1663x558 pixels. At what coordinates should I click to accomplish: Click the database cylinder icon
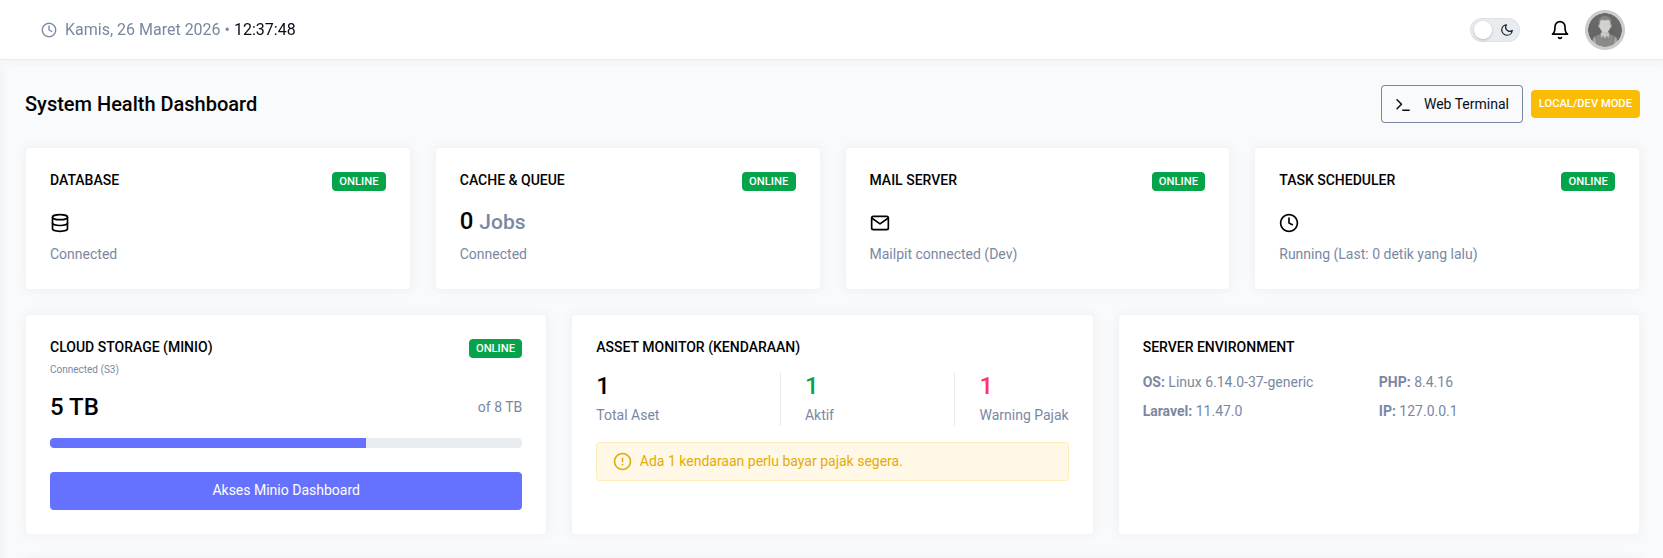60,223
